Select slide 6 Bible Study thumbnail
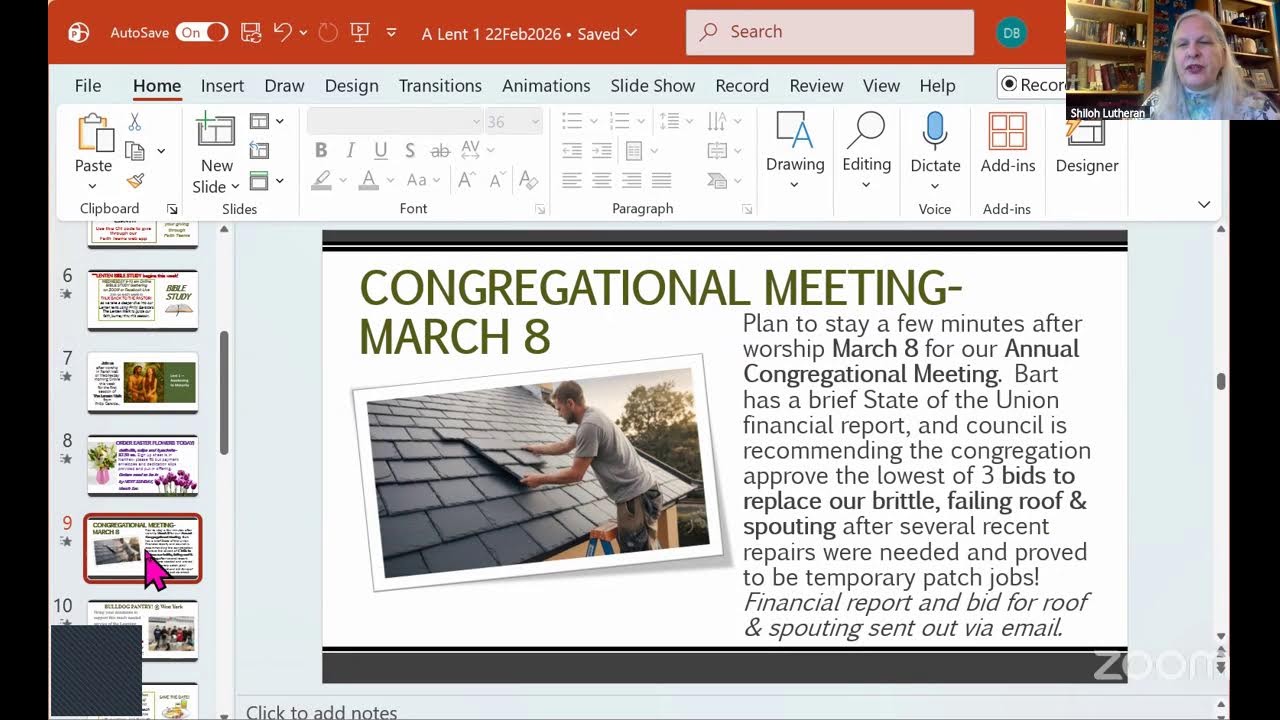 (143, 299)
